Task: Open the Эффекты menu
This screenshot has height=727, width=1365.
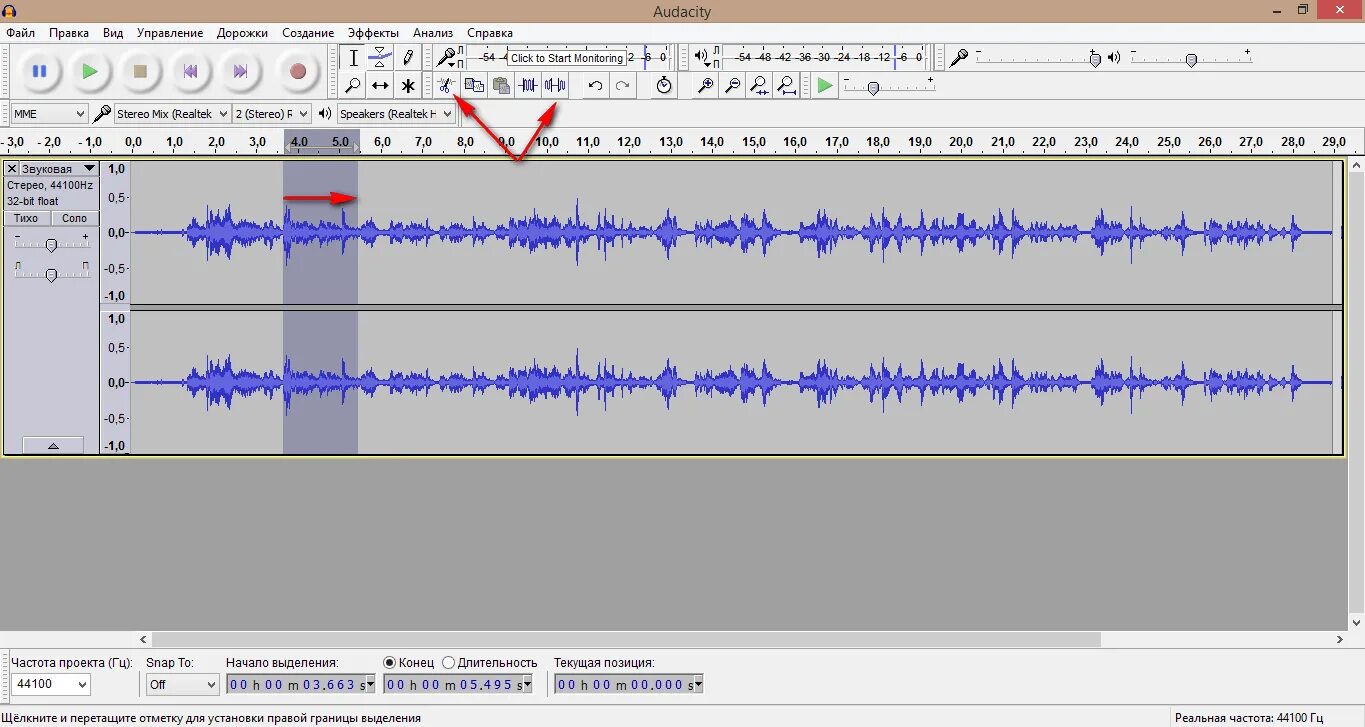Action: [x=373, y=33]
